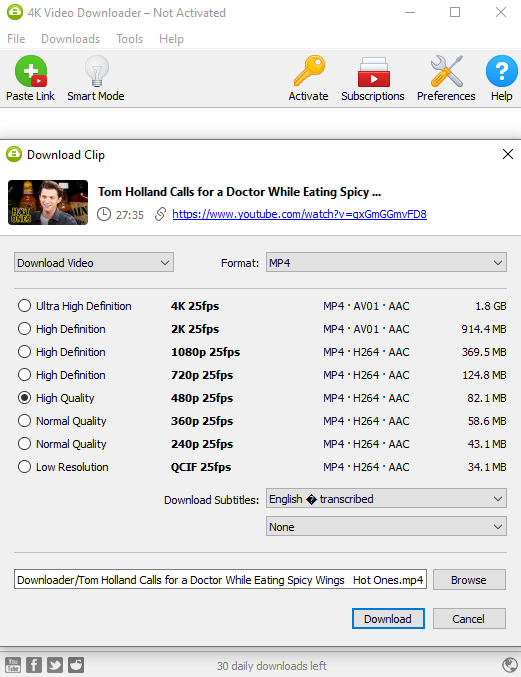Click the clock icon beside 27:35

tap(104, 214)
